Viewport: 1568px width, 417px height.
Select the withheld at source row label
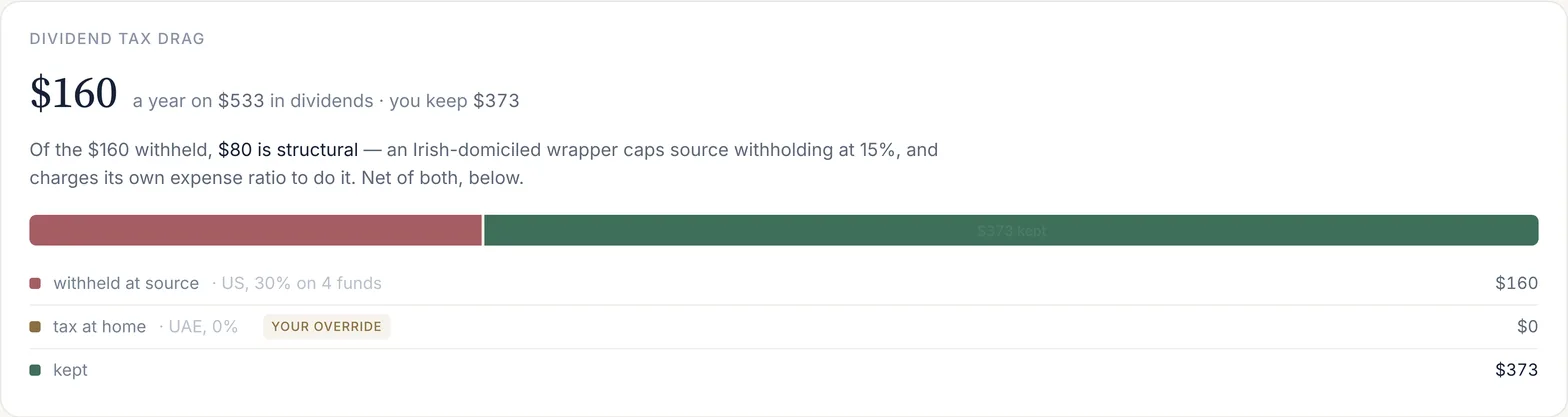126,283
